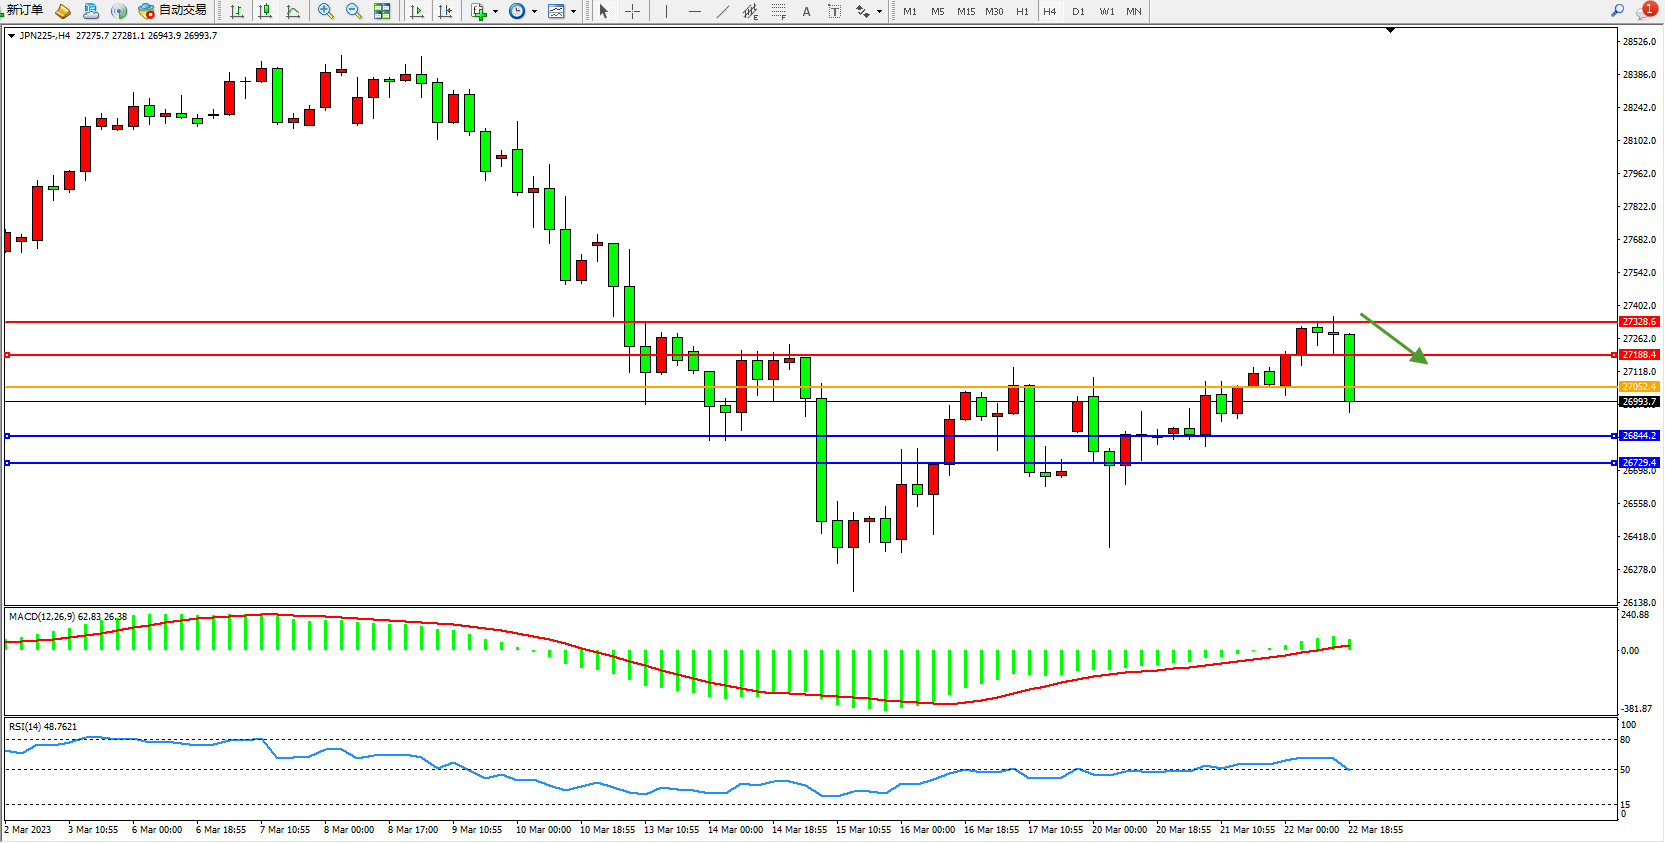
Task: Select the Fibonacci retracement tool
Action: 778,11
